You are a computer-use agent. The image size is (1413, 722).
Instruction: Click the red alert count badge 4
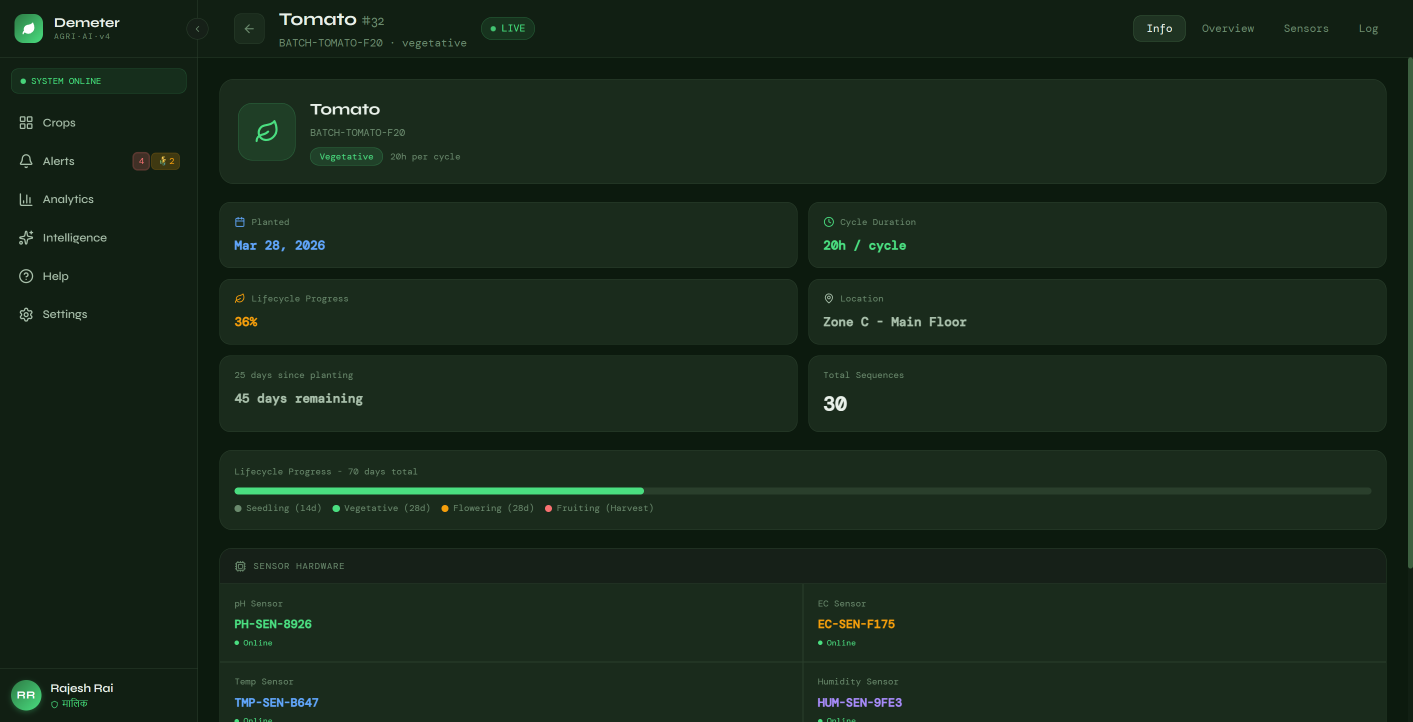tap(141, 161)
